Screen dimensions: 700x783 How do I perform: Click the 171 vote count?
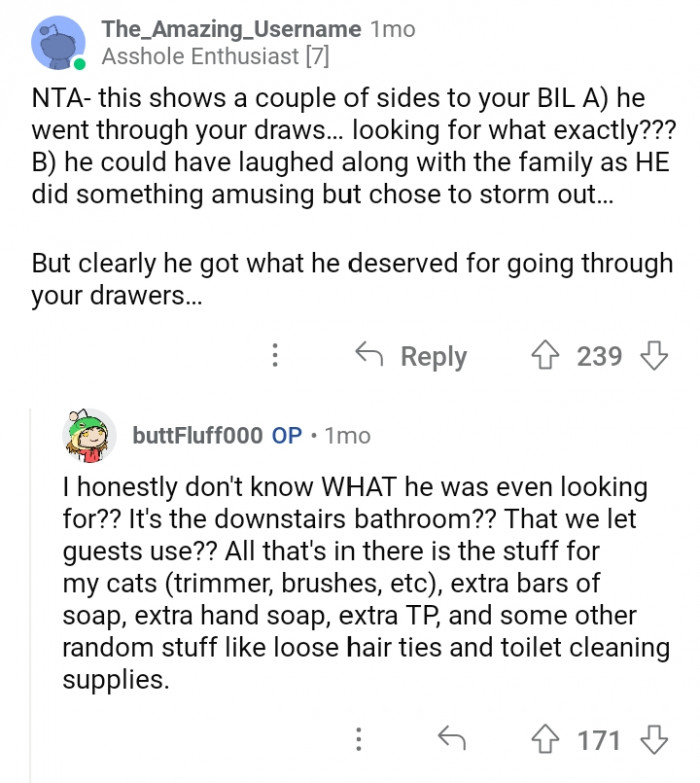[599, 740]
